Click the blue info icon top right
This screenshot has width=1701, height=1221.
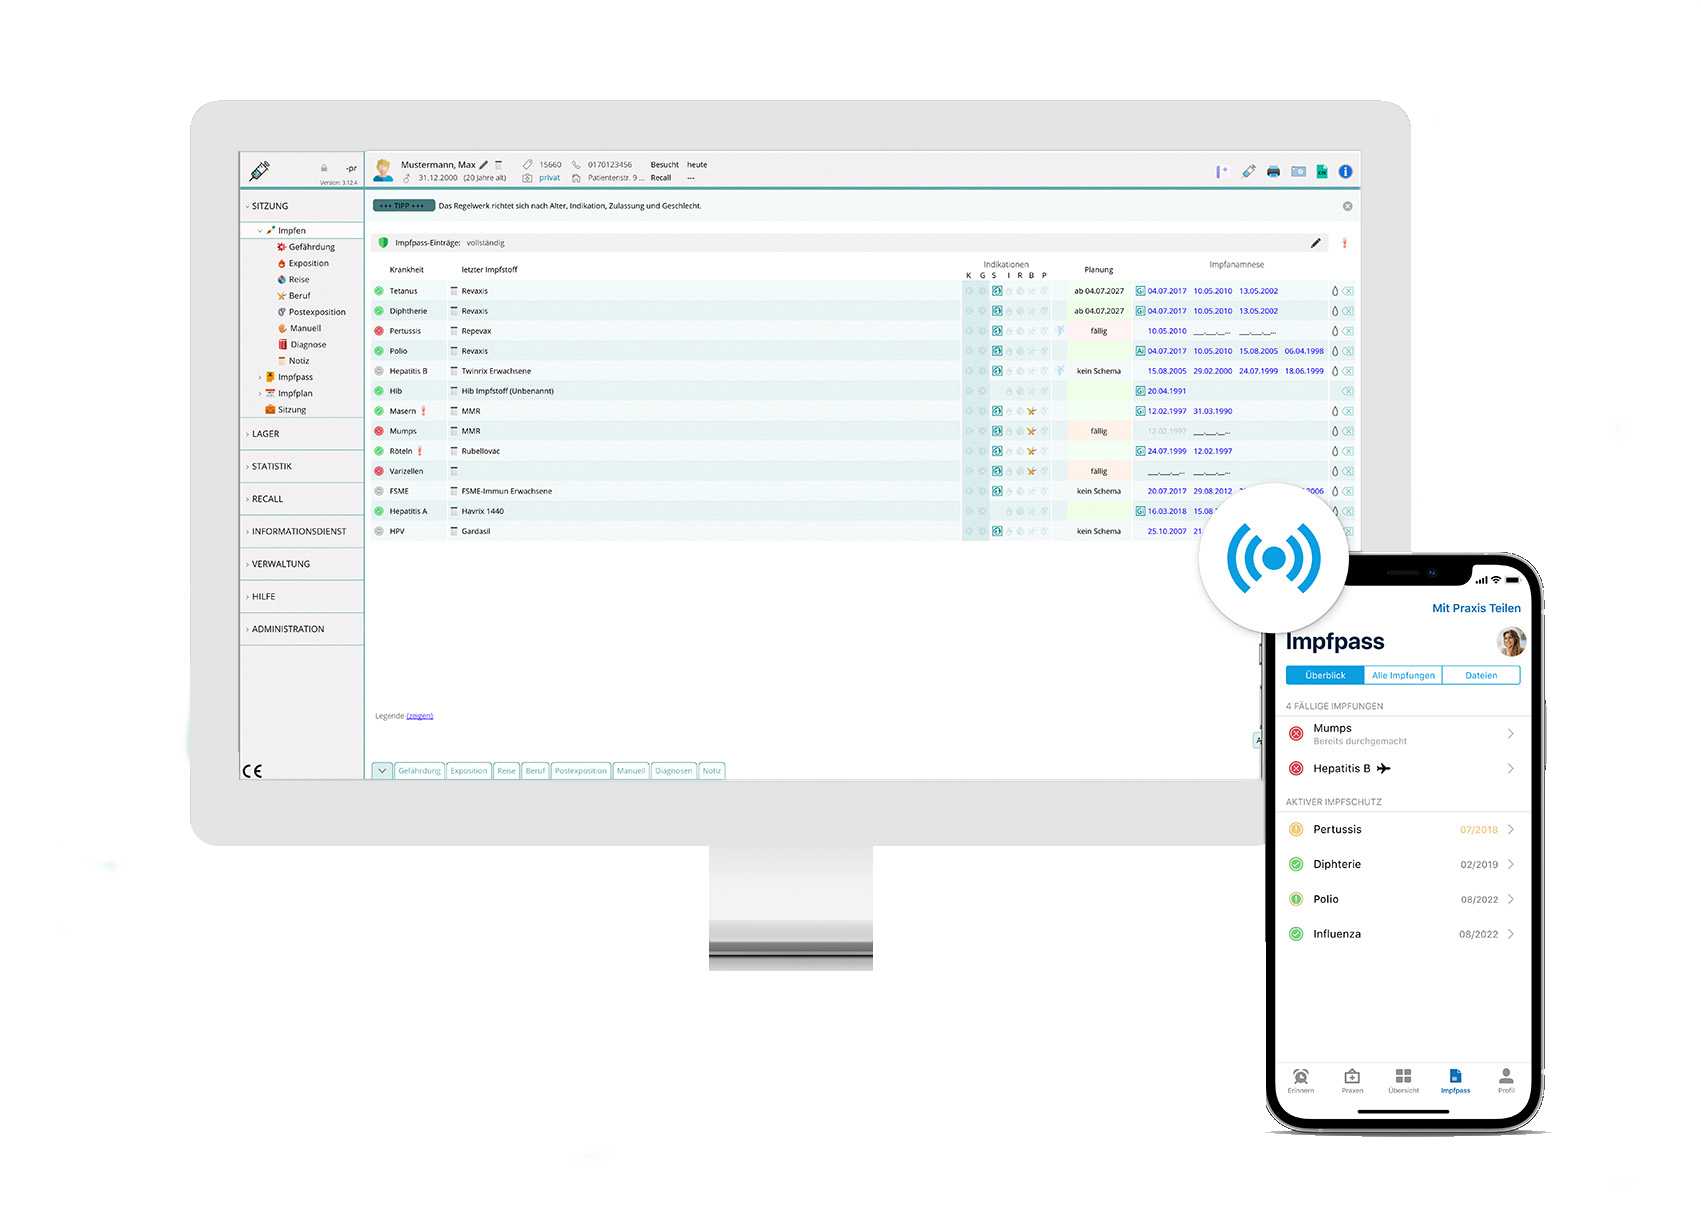(x=1345, y=171)
